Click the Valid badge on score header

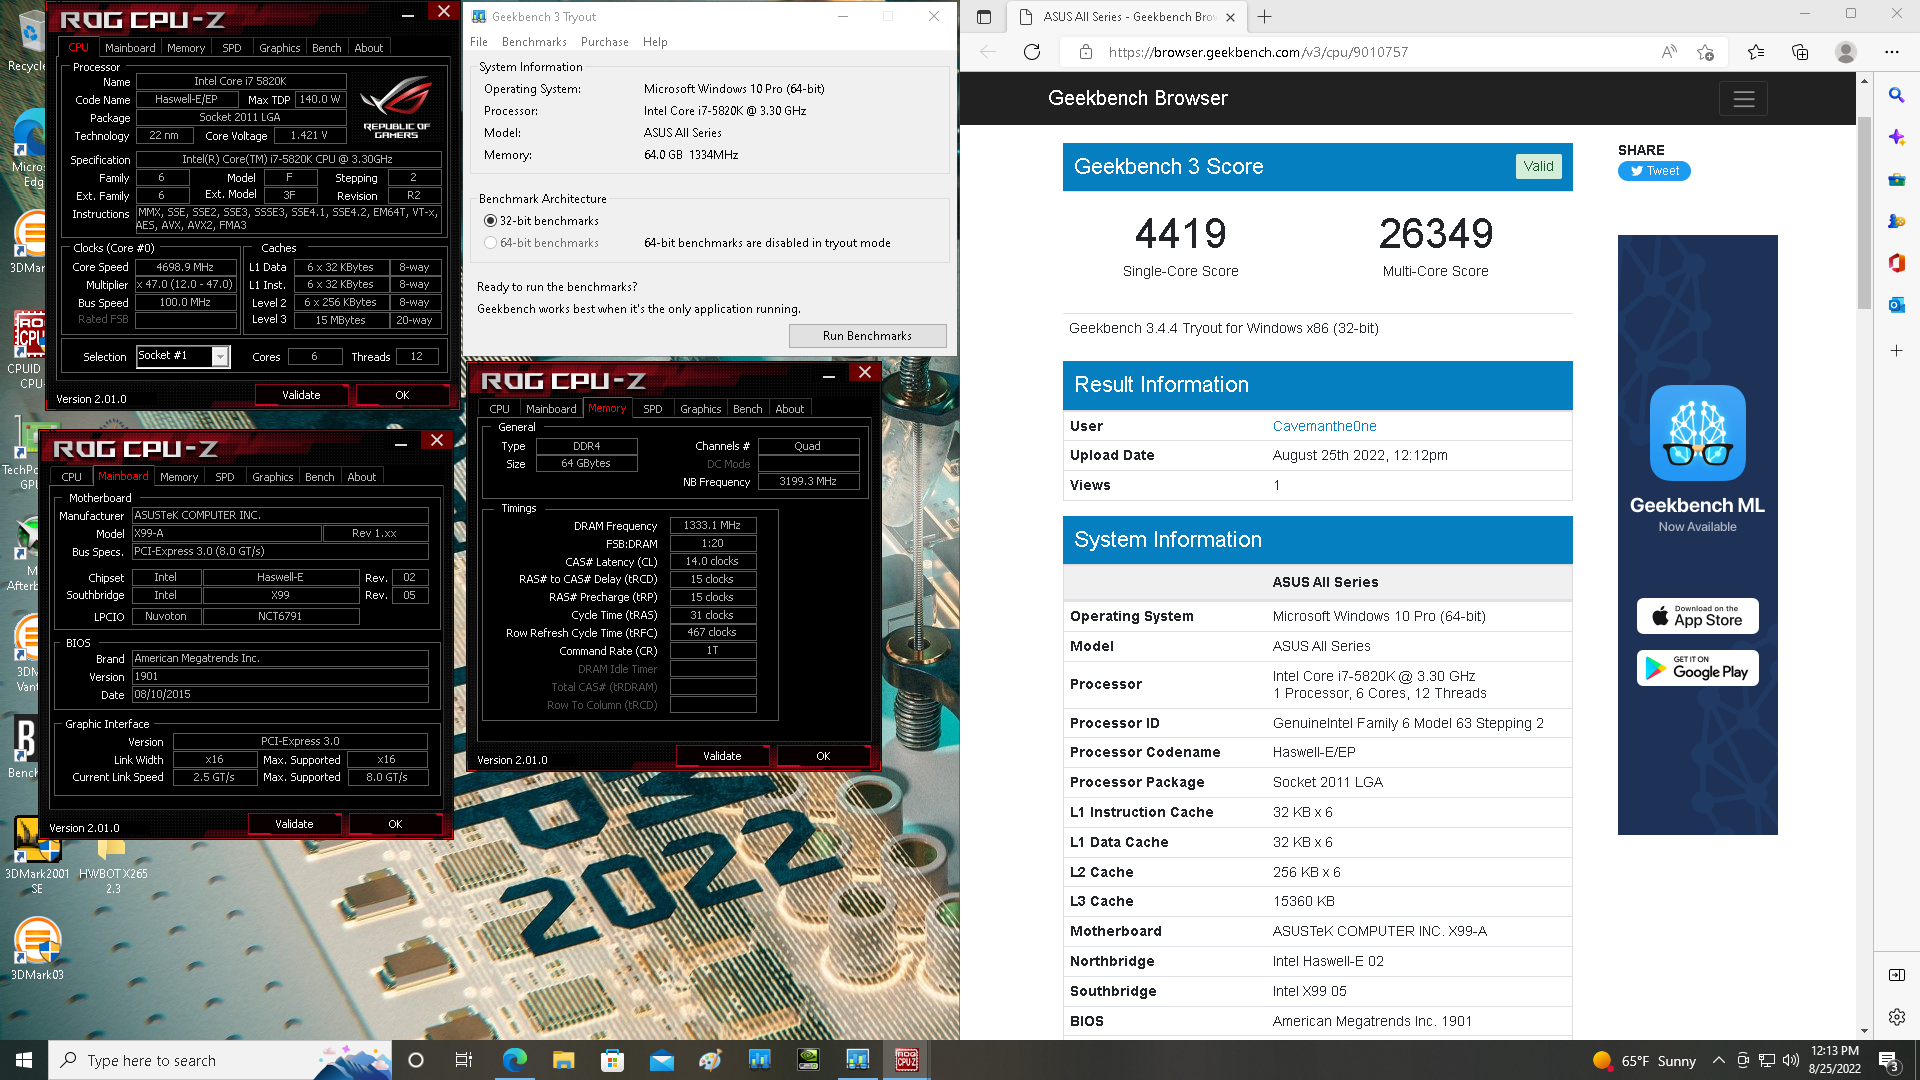[1538, 166]
